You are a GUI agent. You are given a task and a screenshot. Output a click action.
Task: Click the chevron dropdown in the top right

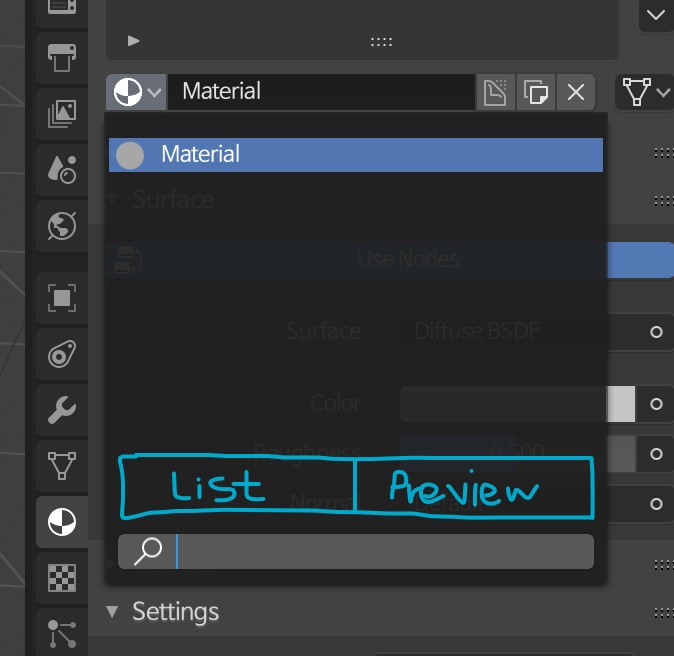tap(656, 15)
